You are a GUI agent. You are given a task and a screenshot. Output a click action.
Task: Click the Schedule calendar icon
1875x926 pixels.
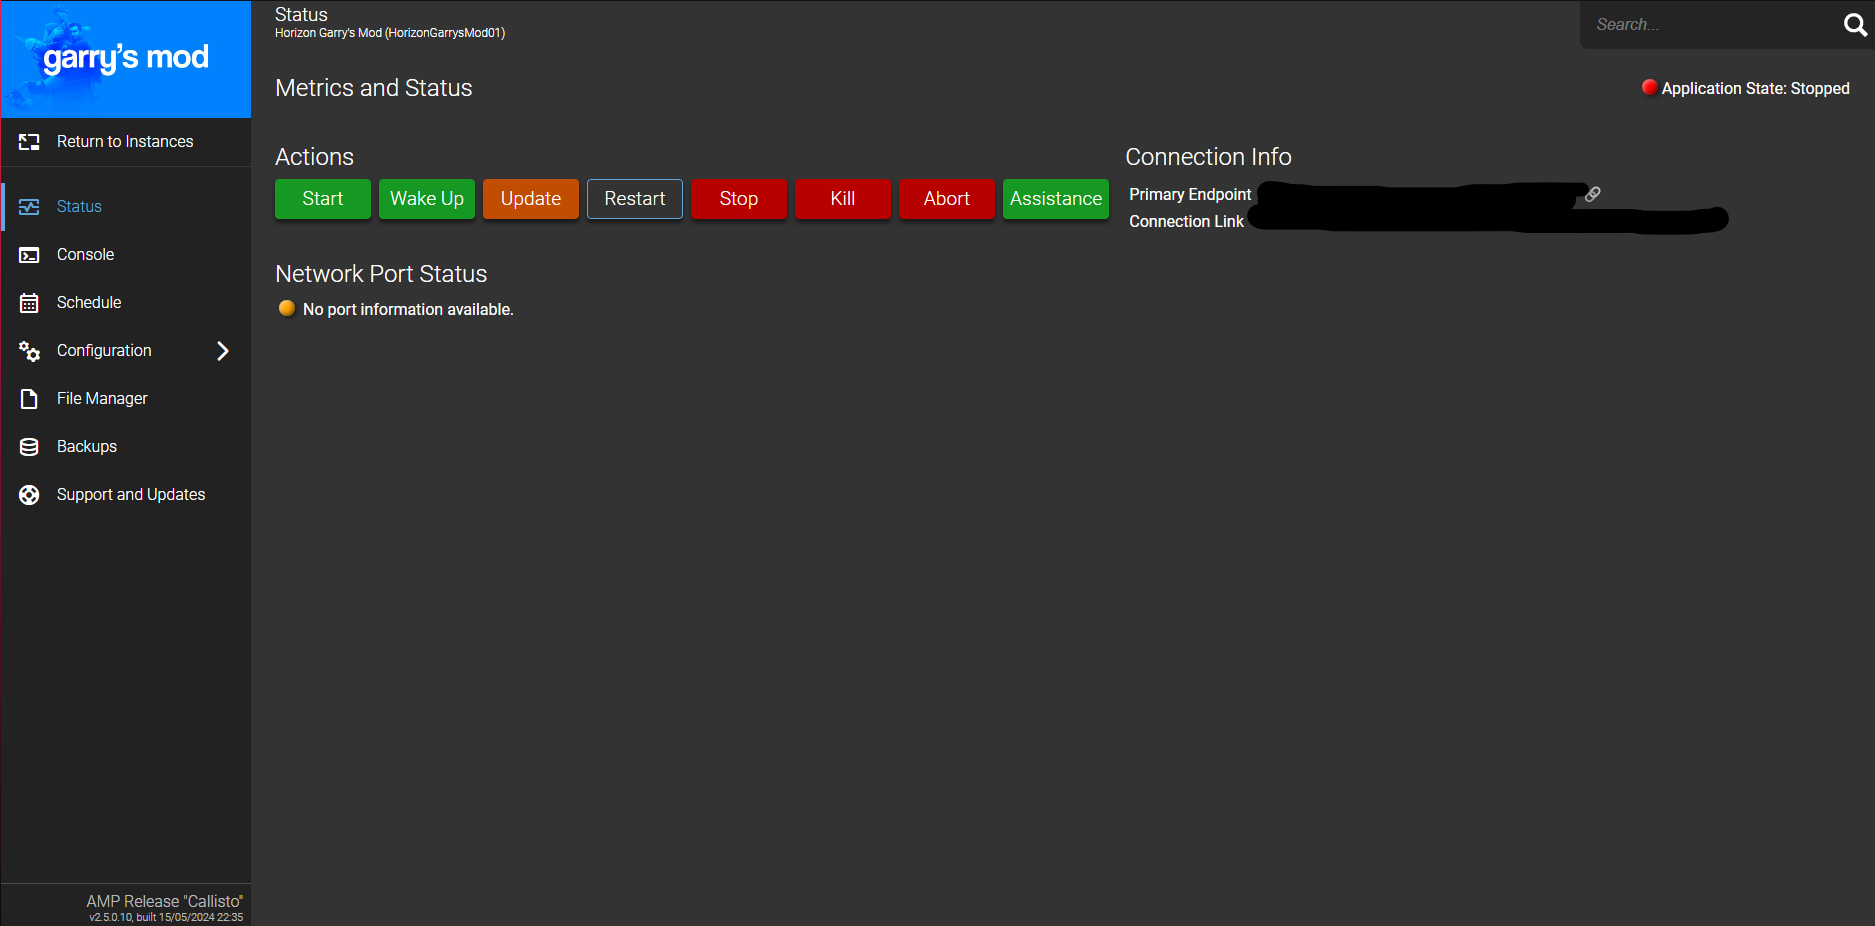click(29, 303)
